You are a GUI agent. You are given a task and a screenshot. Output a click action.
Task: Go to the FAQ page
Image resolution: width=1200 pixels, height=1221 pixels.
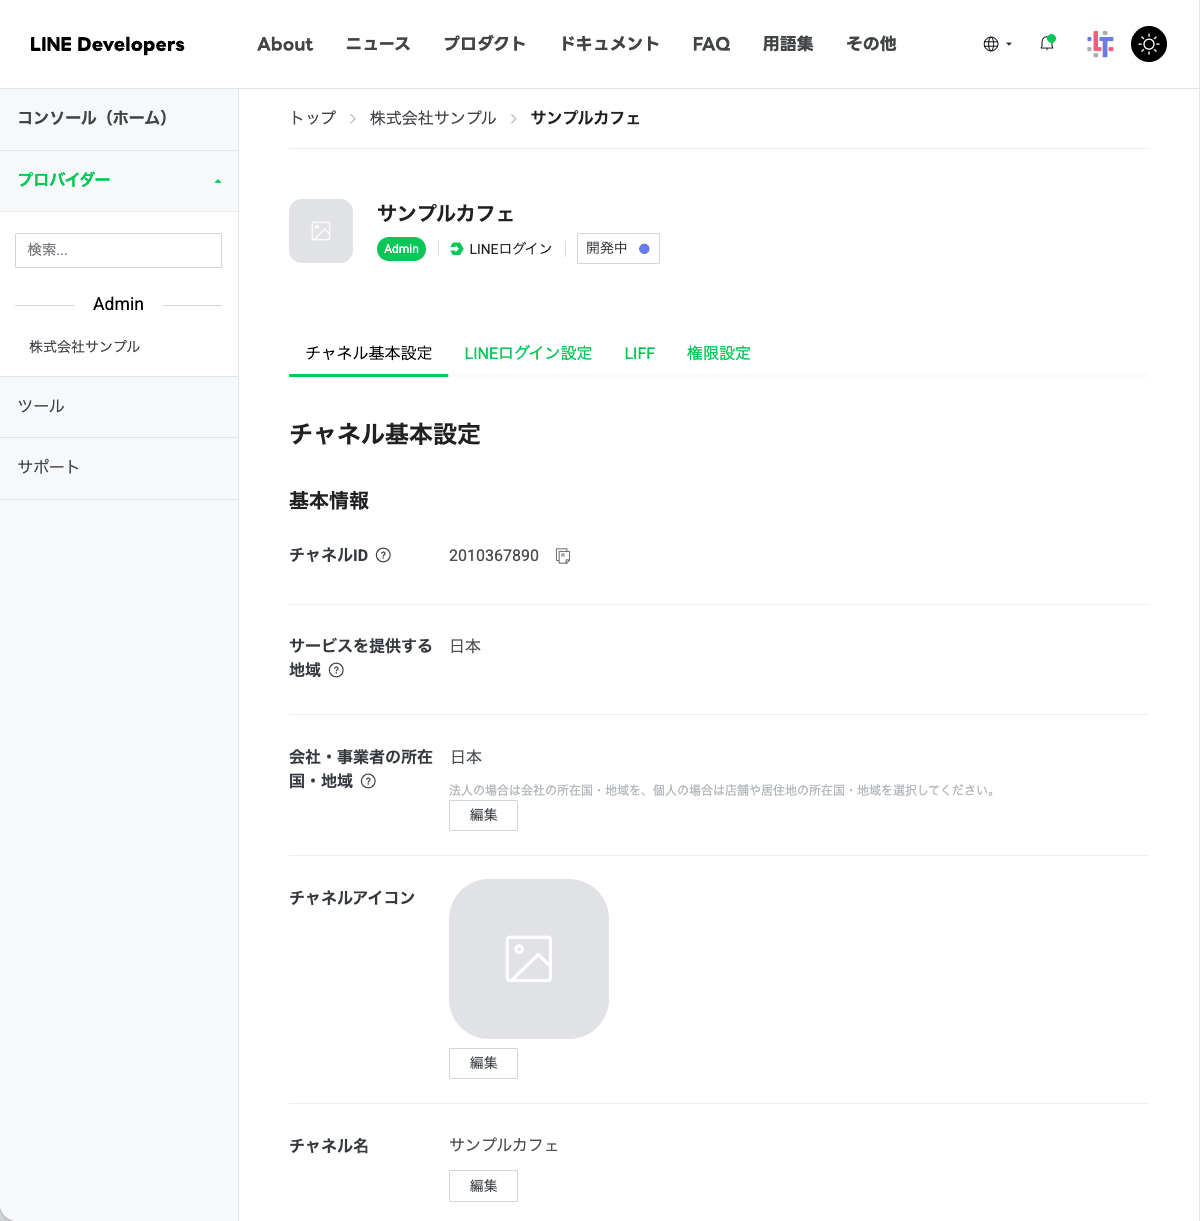[x=711, y=44]
